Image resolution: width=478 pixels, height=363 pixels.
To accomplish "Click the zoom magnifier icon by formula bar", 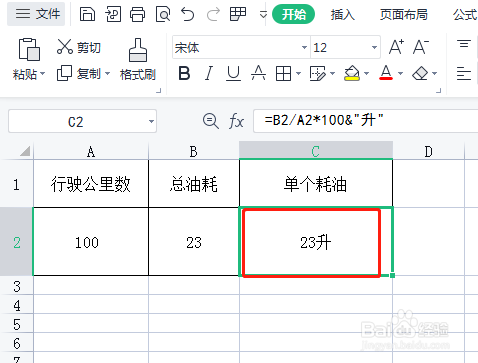I will click(x=211, y=121).
